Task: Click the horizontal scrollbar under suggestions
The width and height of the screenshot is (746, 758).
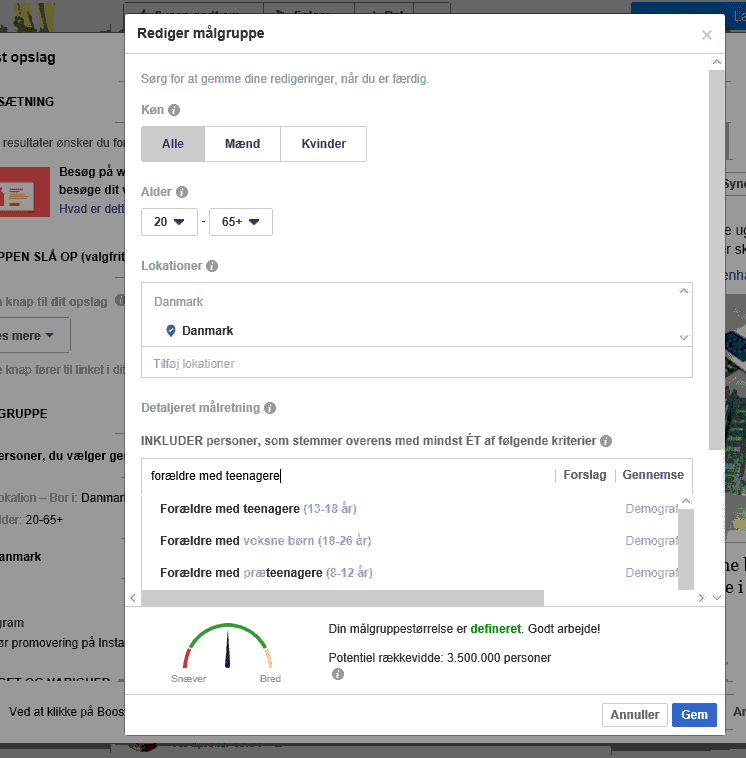Action: pyautogui.click(x=342, y=598)
